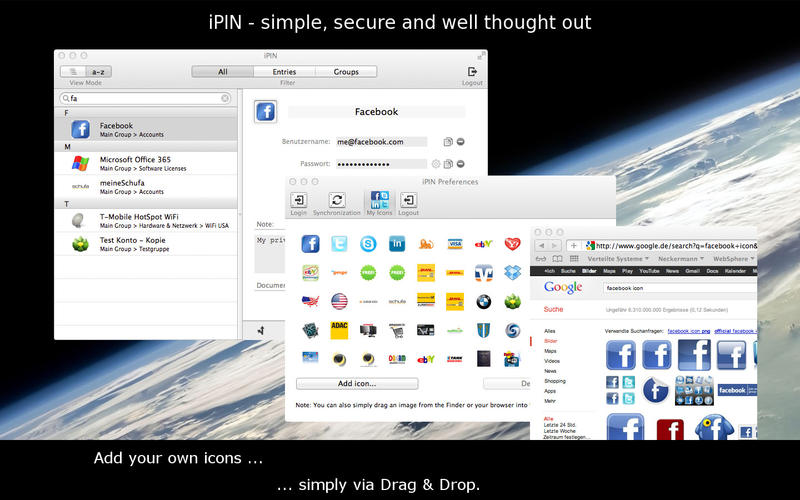Viewport: 800px width, 500px height.
Task: Select the LinkedIn icon in My Icons grid
Action: (x=397, y=244)
